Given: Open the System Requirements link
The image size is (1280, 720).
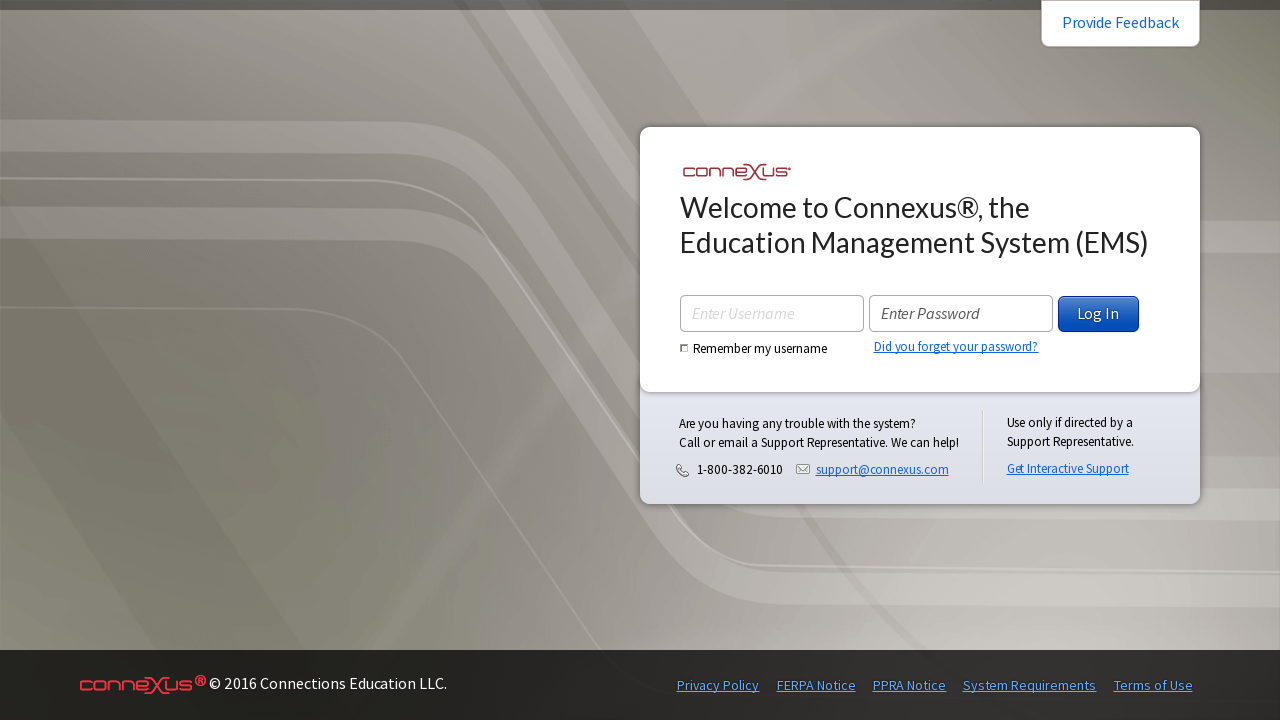Looking at the screenshot, I should tap(1029, 685).
